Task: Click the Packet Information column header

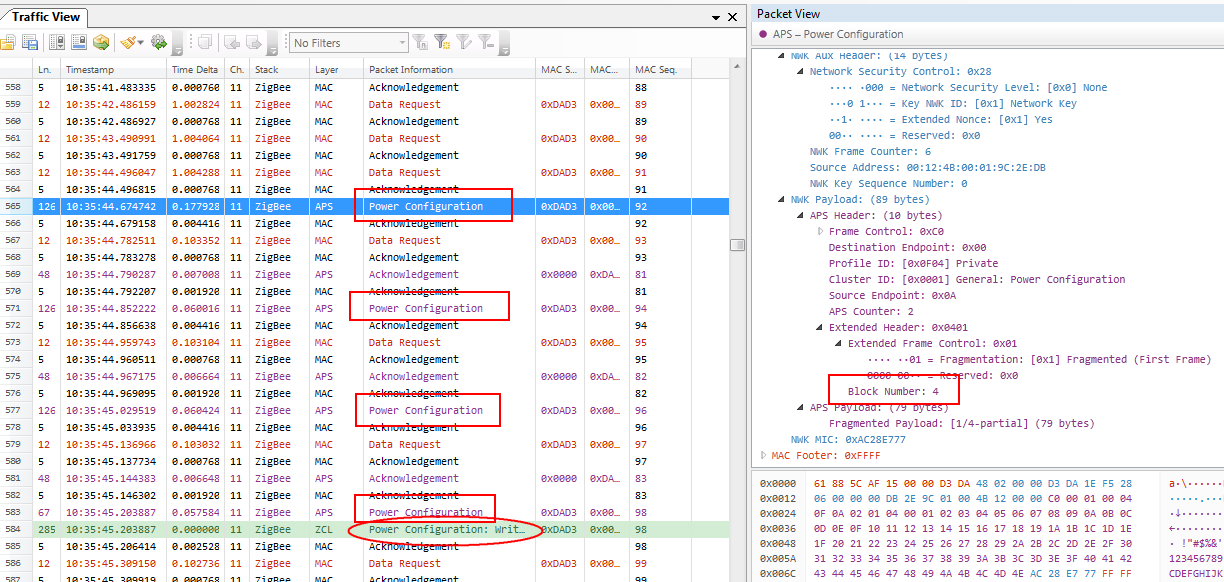Action: (x=410, y=70)
